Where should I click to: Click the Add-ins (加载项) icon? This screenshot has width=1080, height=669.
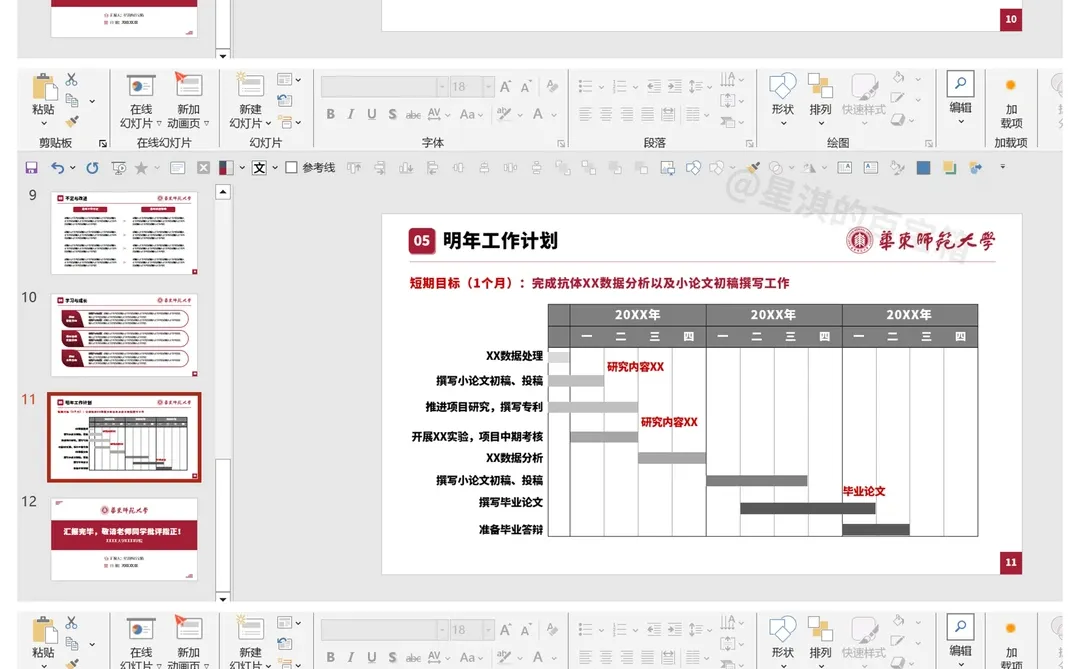coord(1011,97)
